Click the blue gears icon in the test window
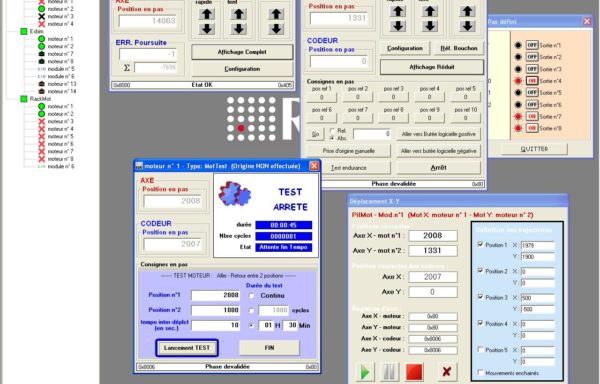Viewport: 600px width, 384px height. point(235,194)
